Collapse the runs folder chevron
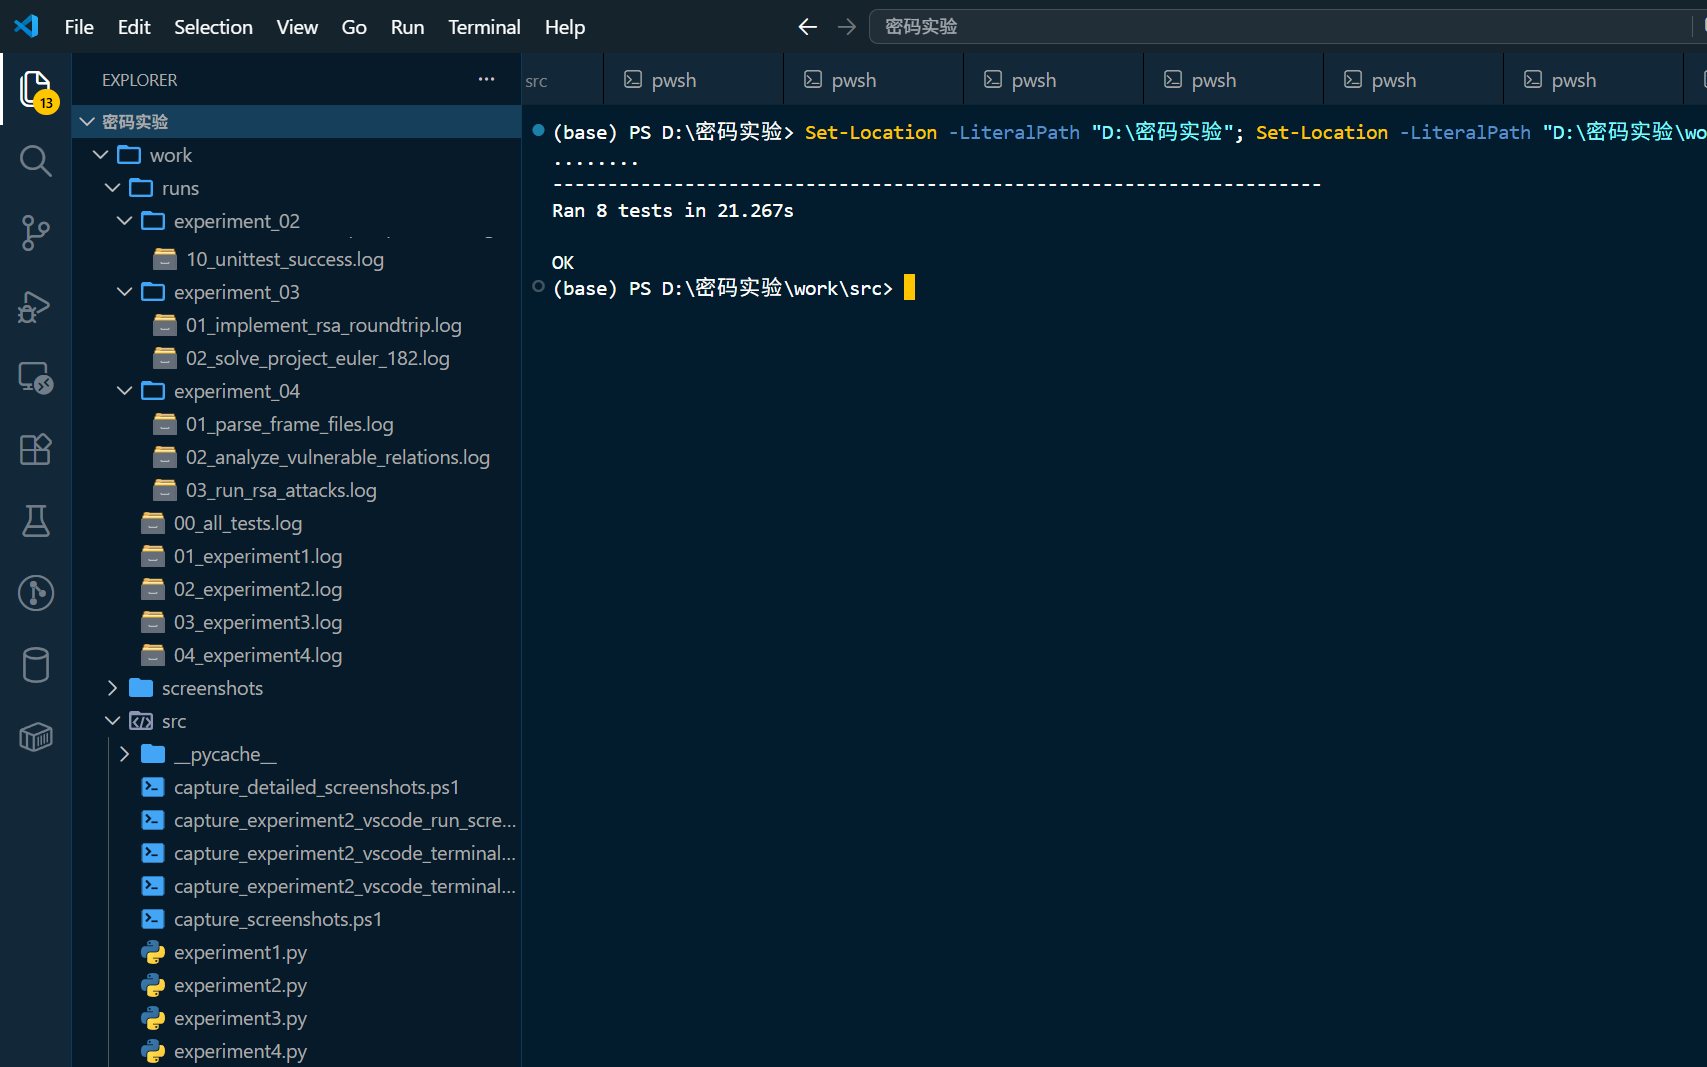Screen dimensions: 1707x1067 click(112, 188)
